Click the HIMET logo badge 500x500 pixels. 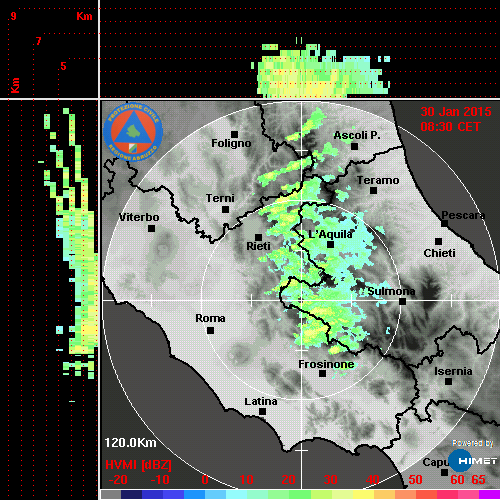tap(472, 460)
